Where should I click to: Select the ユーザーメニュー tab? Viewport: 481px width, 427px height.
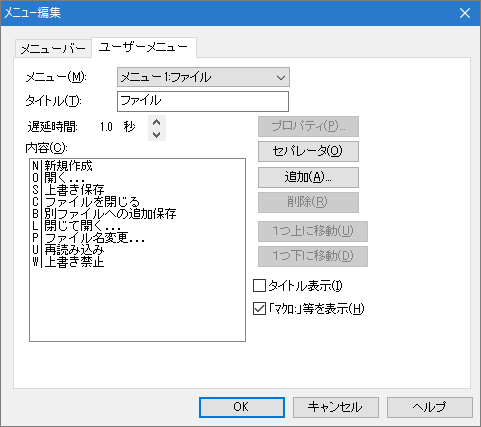(144, 47)
